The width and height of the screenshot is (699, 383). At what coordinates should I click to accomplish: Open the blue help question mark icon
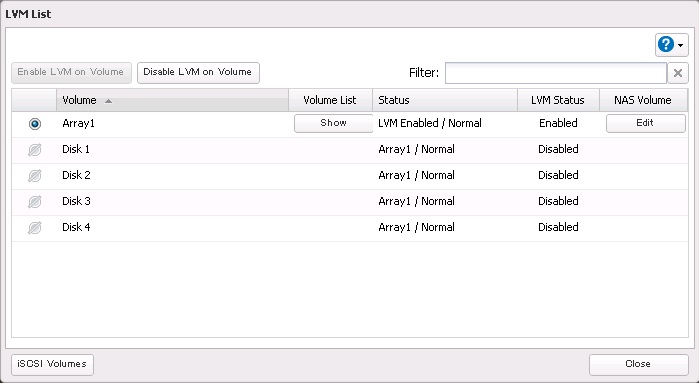pos(666,45)
